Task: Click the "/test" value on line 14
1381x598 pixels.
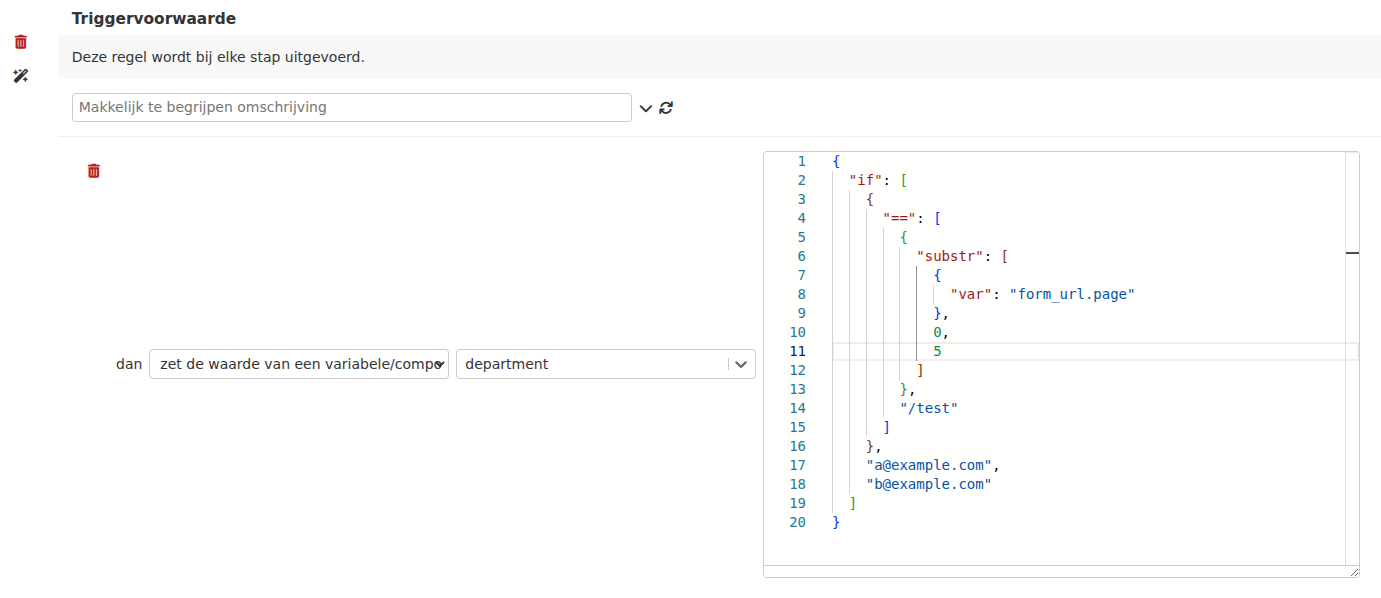Action: tap(929, 408)
